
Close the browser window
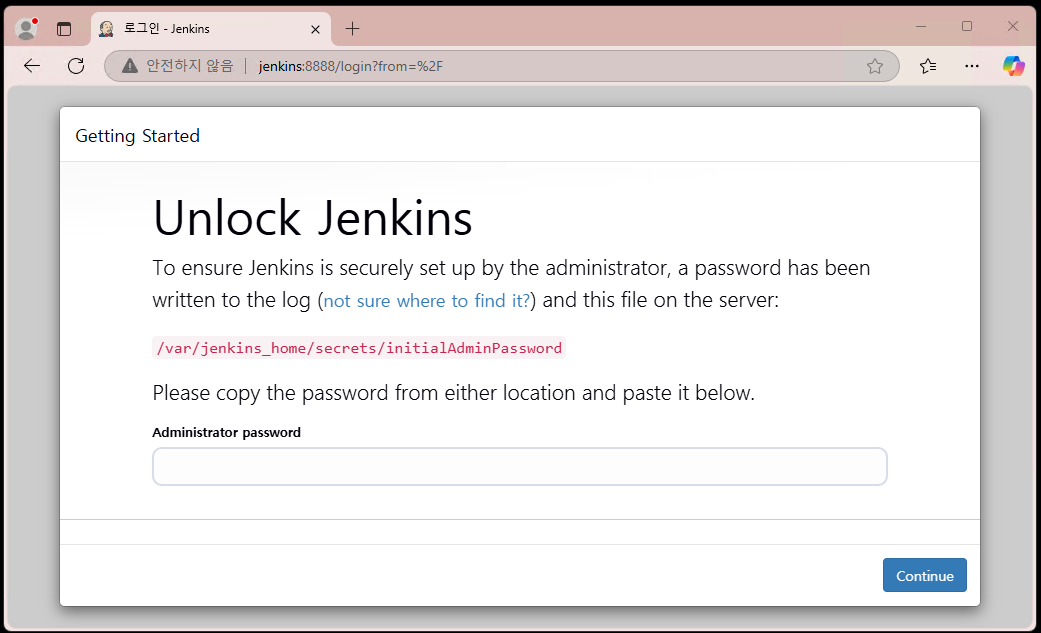click(1012, 27)
